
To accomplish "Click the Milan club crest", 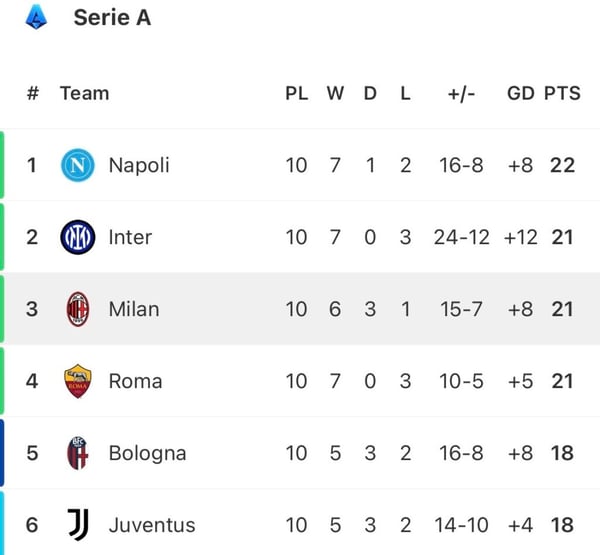I will click(78, 309).
